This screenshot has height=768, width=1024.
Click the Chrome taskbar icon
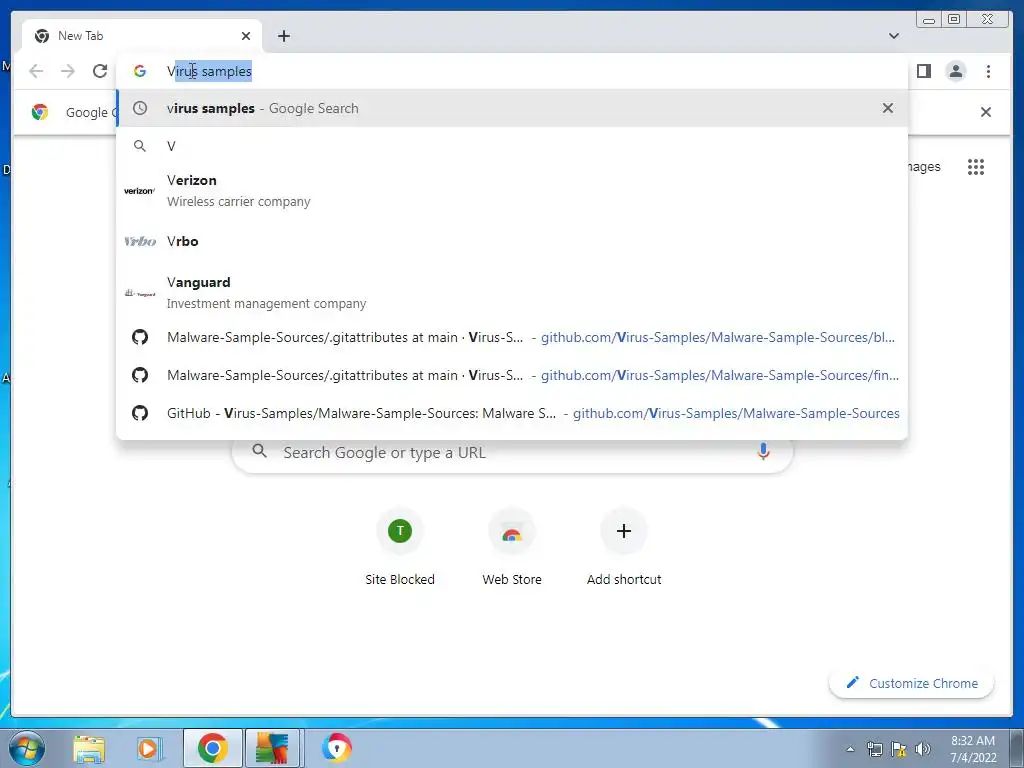[213, 748]
